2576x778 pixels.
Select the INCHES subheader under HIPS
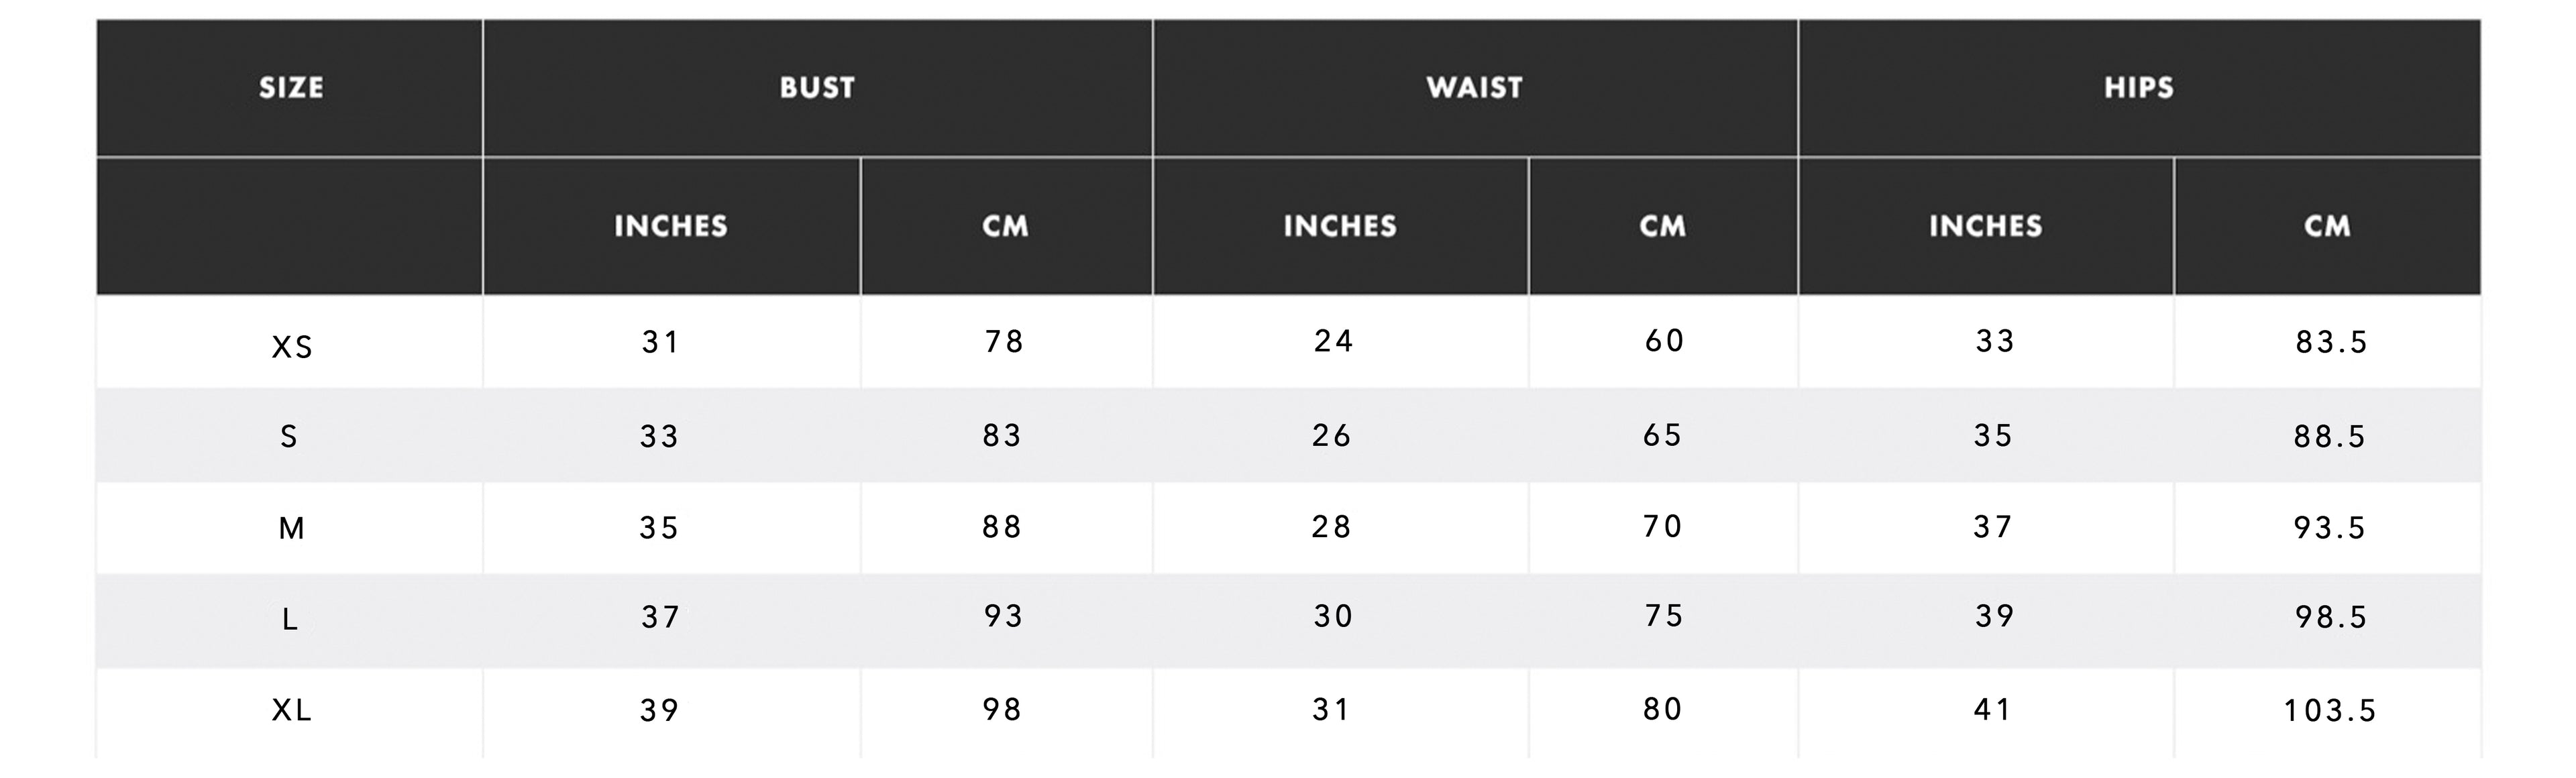point(1986,226)
